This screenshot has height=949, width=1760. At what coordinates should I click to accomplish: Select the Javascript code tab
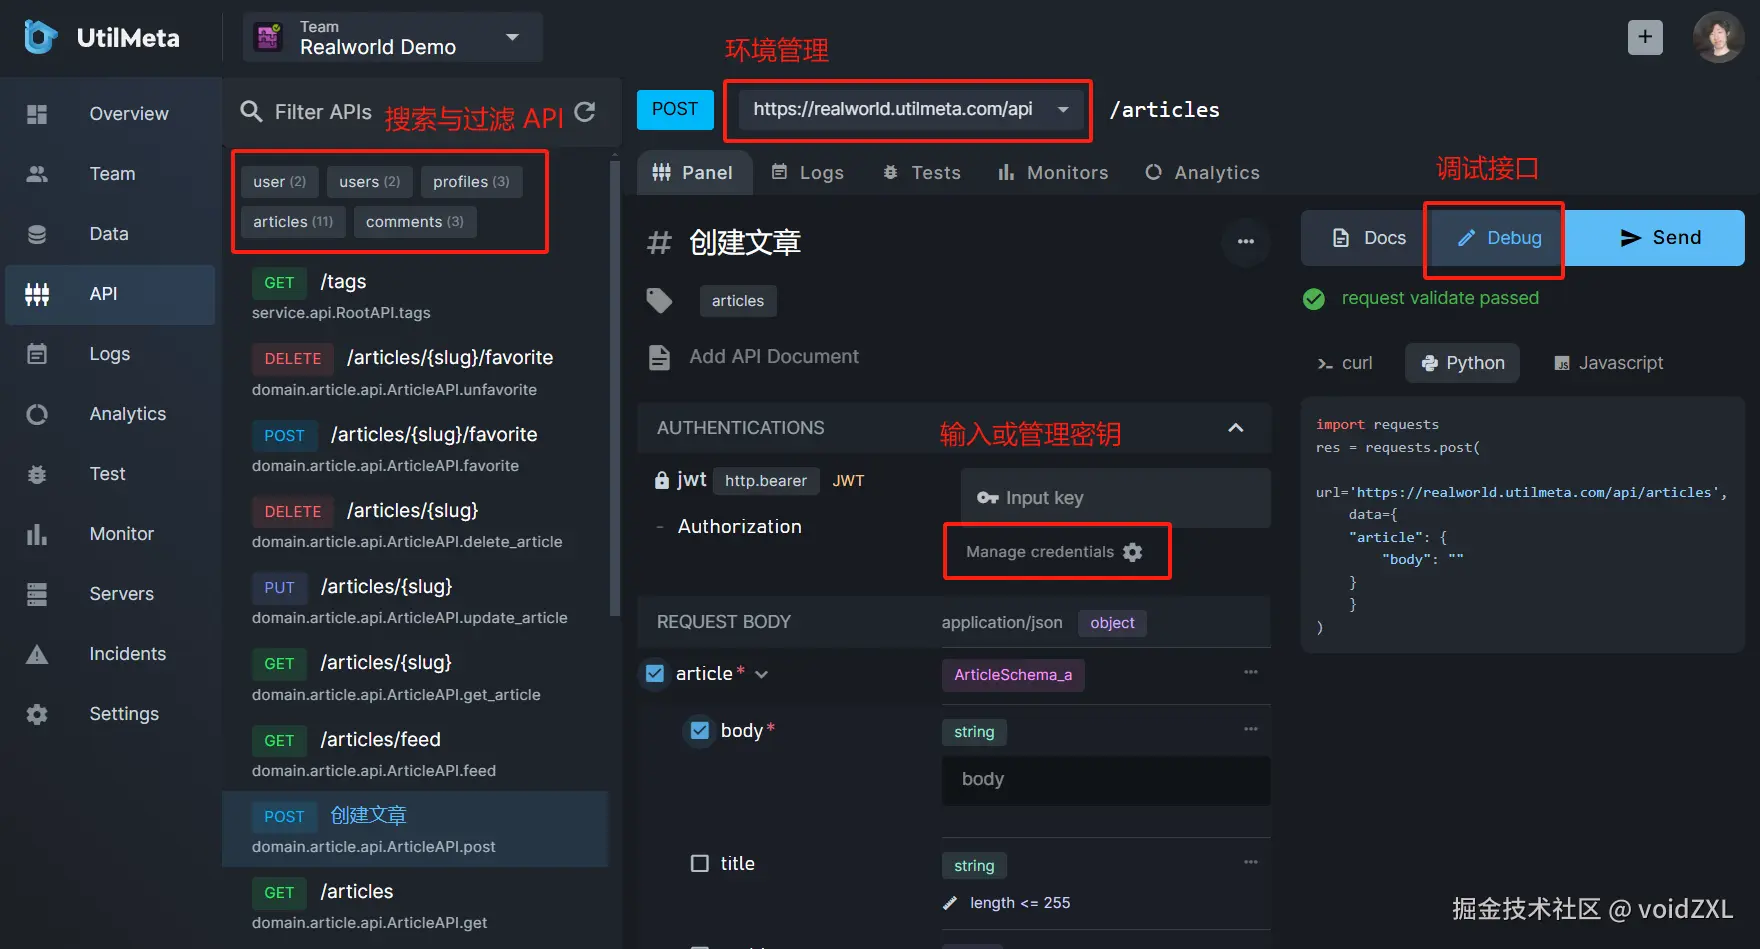pyautogui.click(x=1609, y=363)
